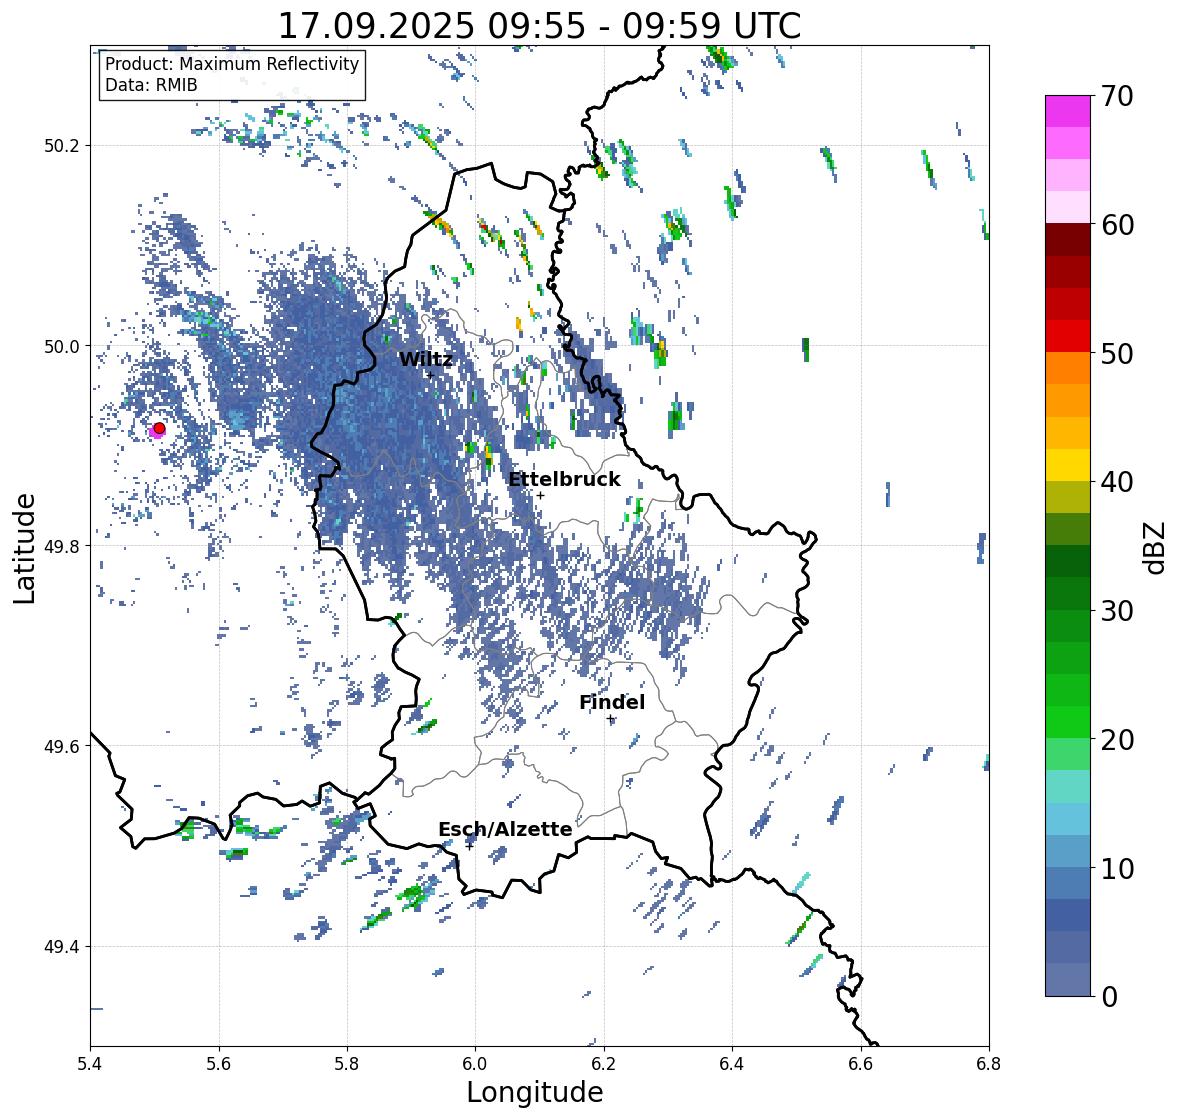
Task: Click the cross marker at Wiltz
Action: tap(430, 375)
